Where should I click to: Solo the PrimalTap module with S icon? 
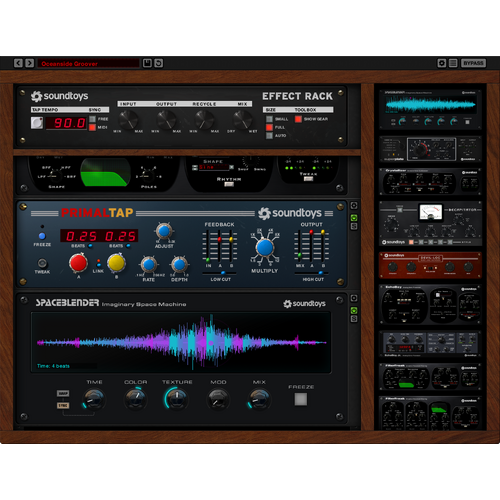coord(354,226)
